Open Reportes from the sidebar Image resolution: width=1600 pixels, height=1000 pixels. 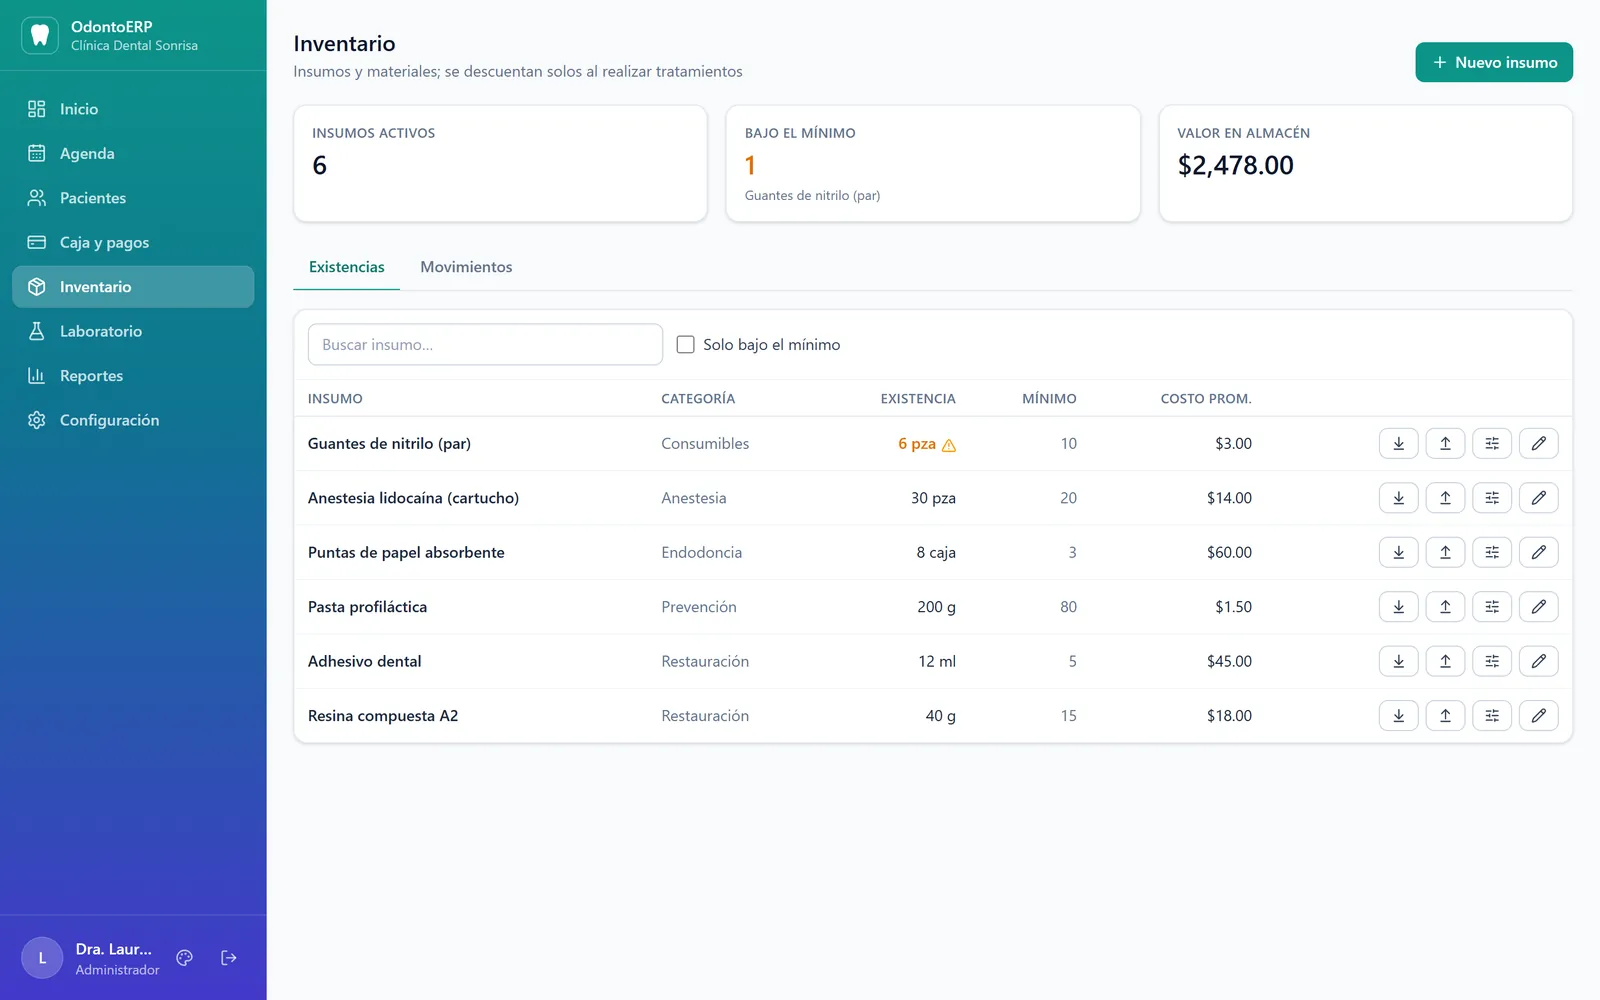(x=133, y=376)
